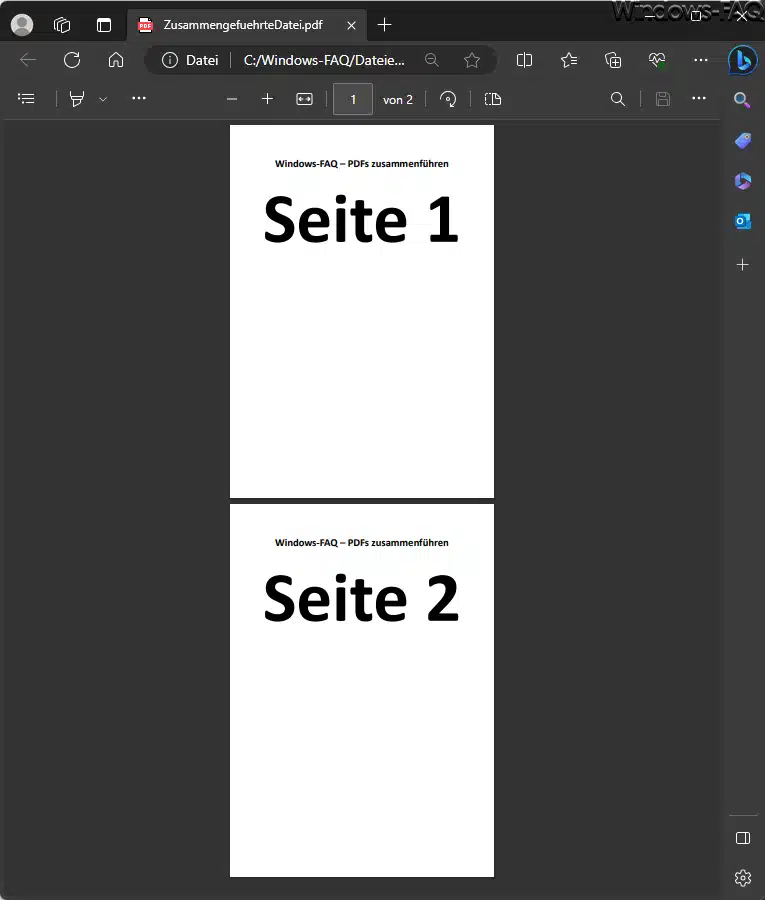Open sidebar Search icon
765x900 pixels.
(x=743, y=100)
